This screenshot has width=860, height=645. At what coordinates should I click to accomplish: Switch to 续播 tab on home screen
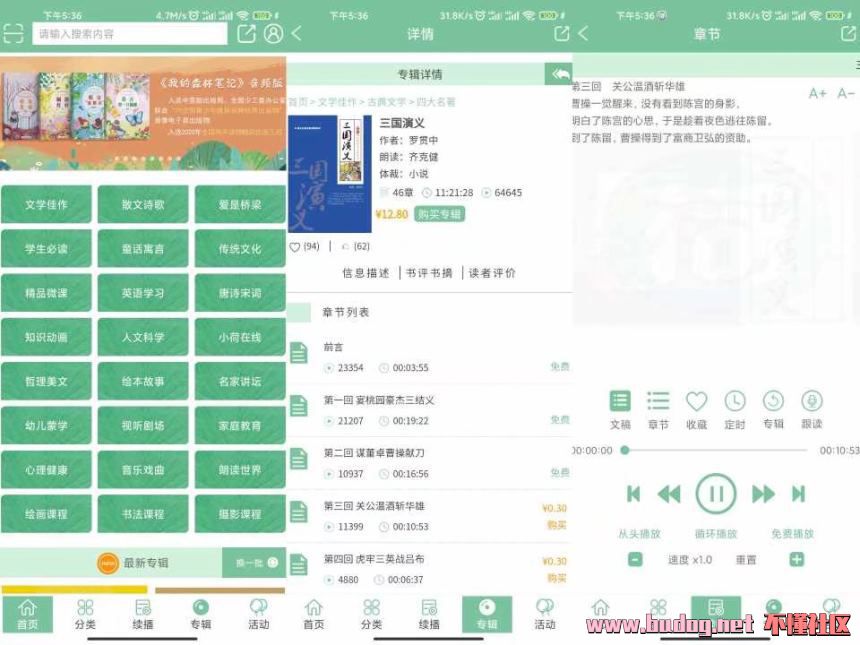pos(143,614)
